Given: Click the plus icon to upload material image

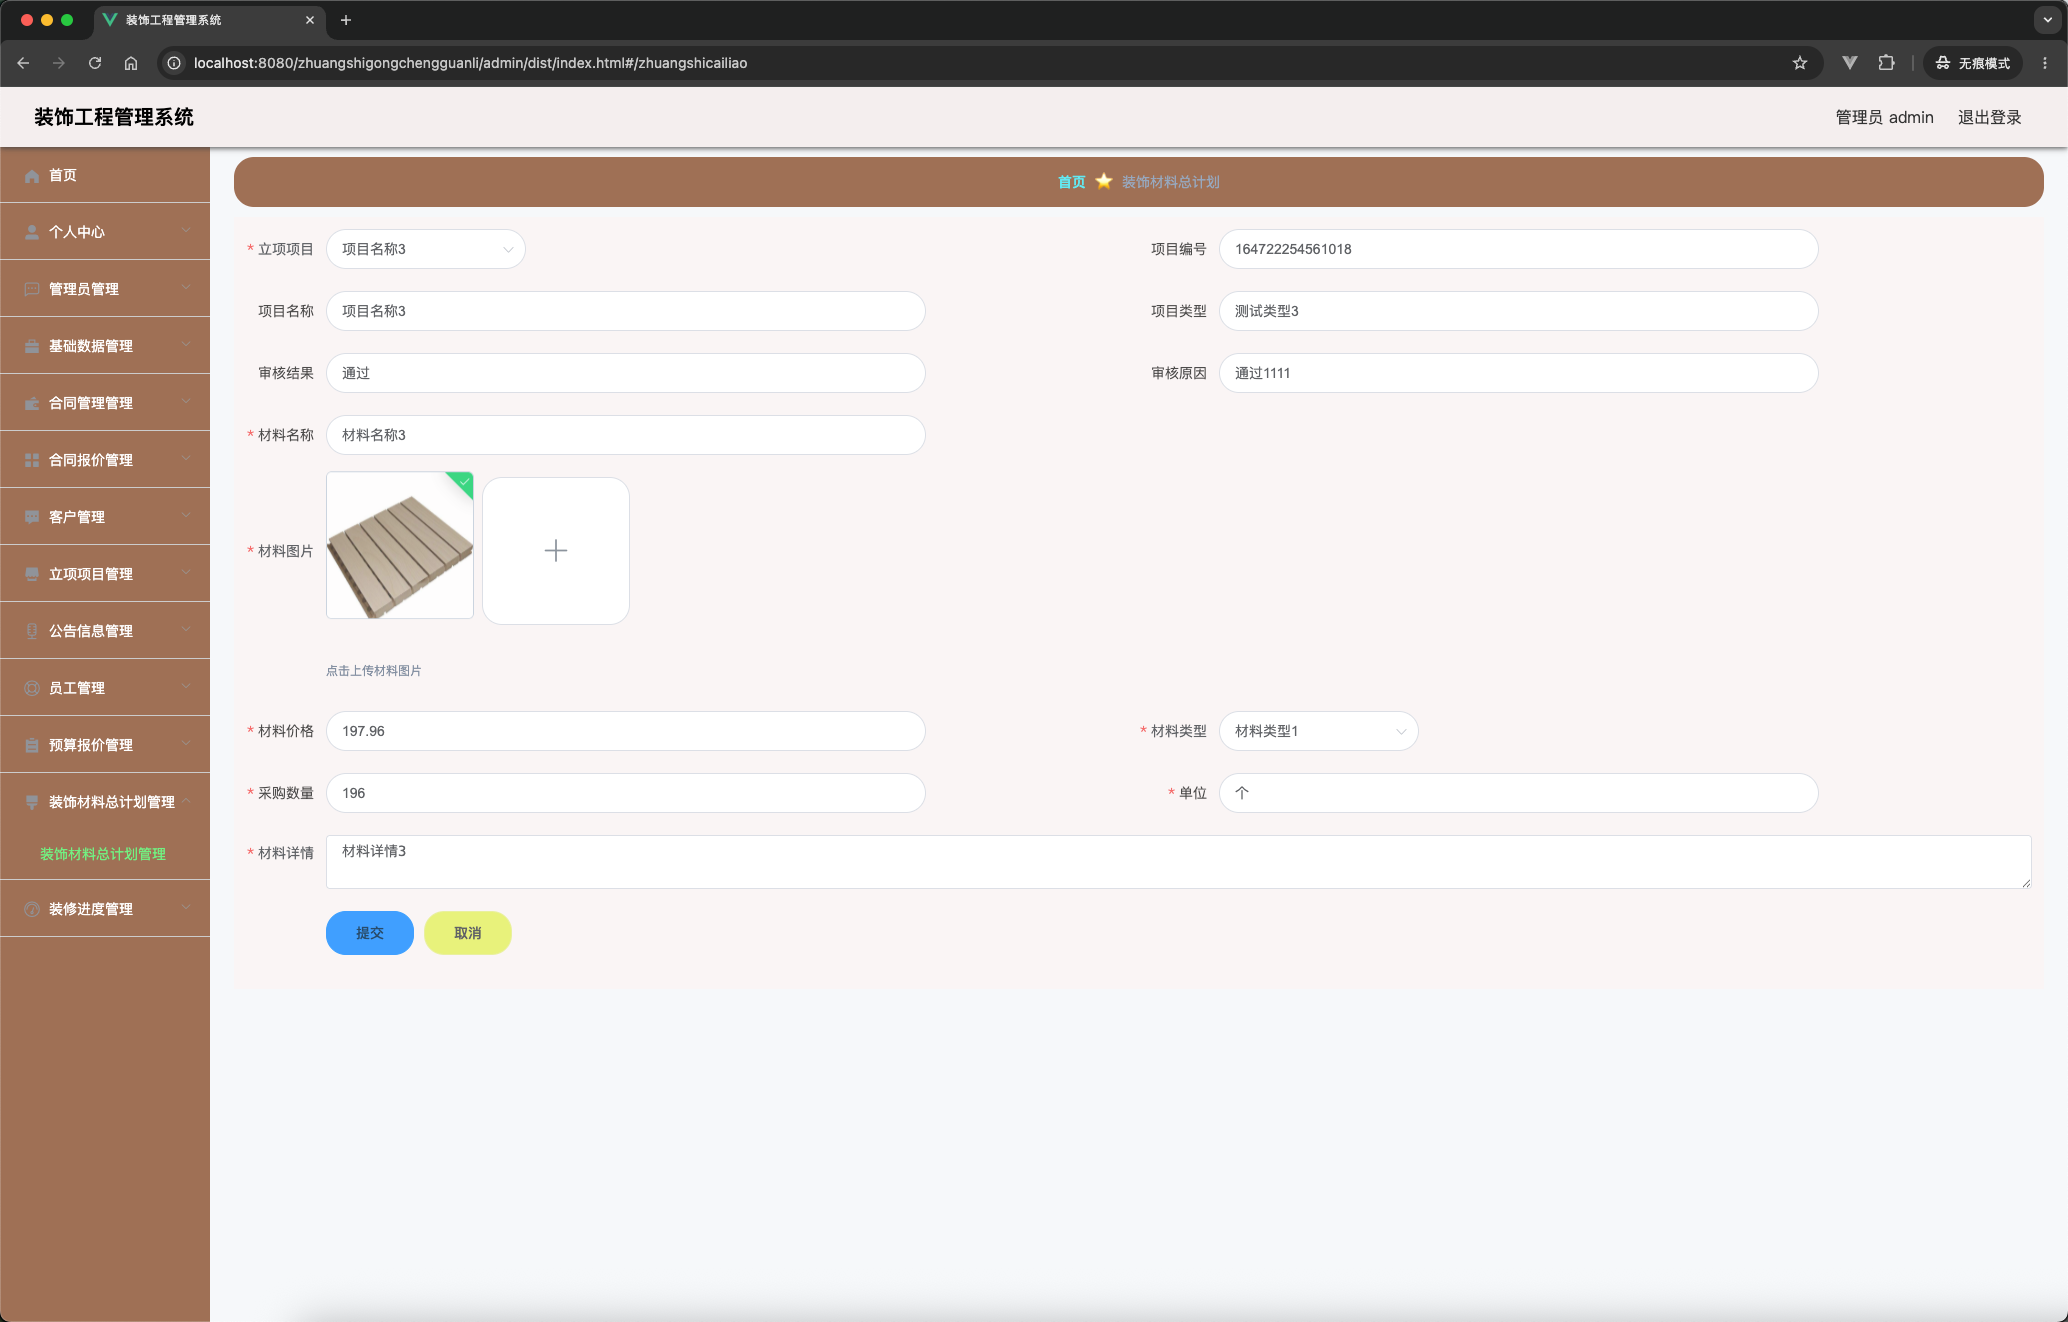Looking at the screenshot, I should [x=556, y=551].
